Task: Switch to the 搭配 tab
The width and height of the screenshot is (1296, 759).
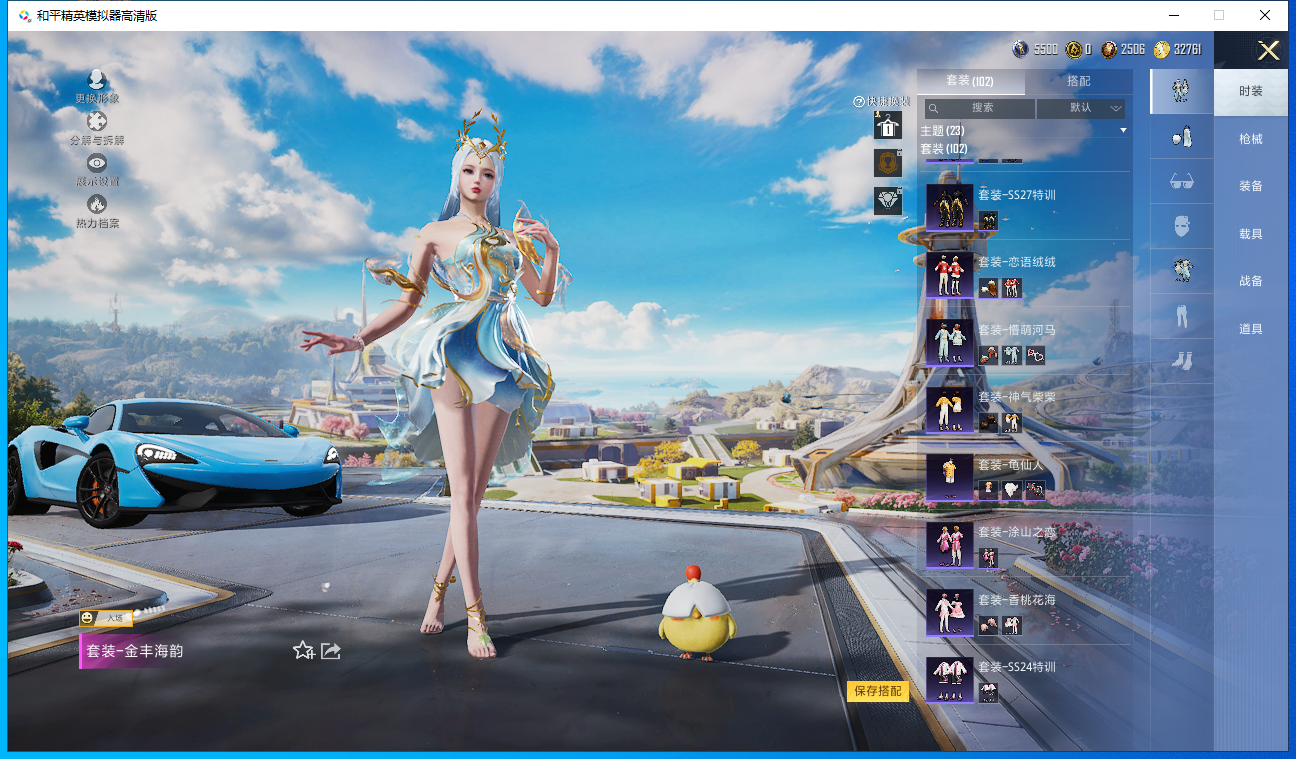Action: coord(1078,81)
